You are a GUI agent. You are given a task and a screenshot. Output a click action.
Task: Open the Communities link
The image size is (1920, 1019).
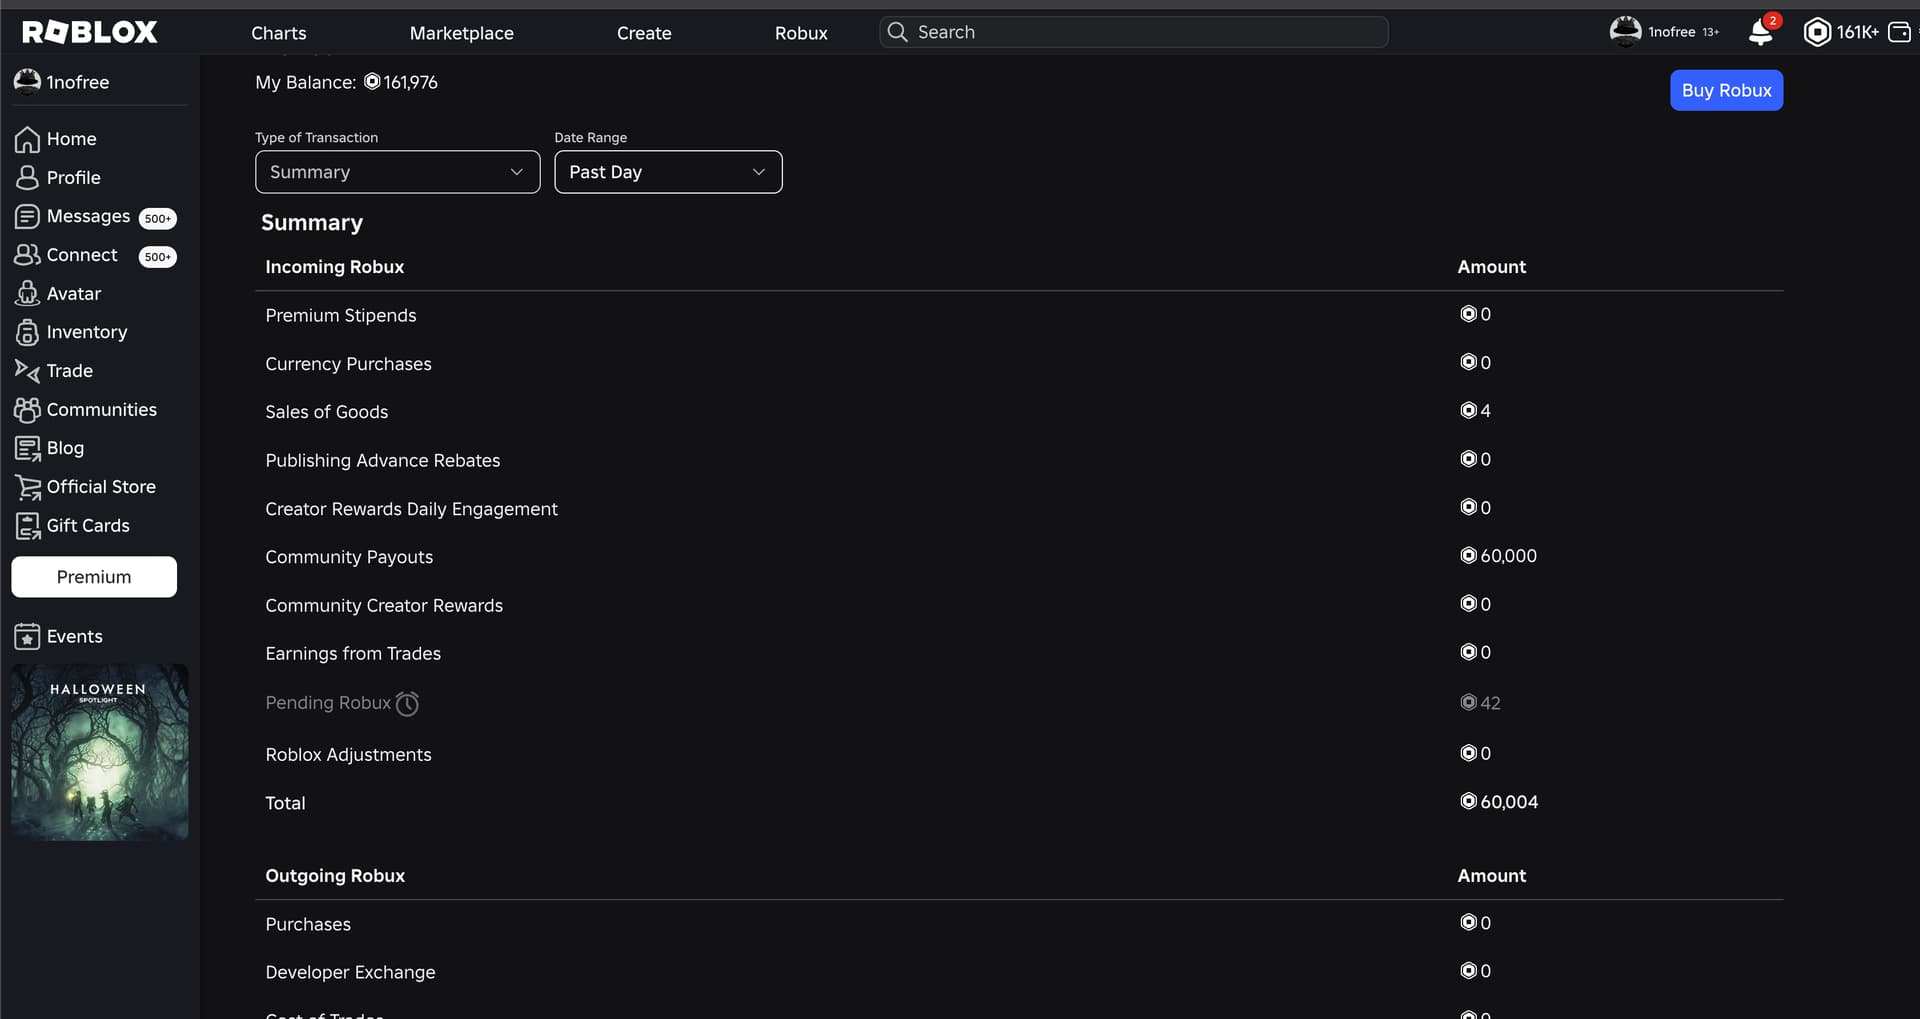click(102, 410)
